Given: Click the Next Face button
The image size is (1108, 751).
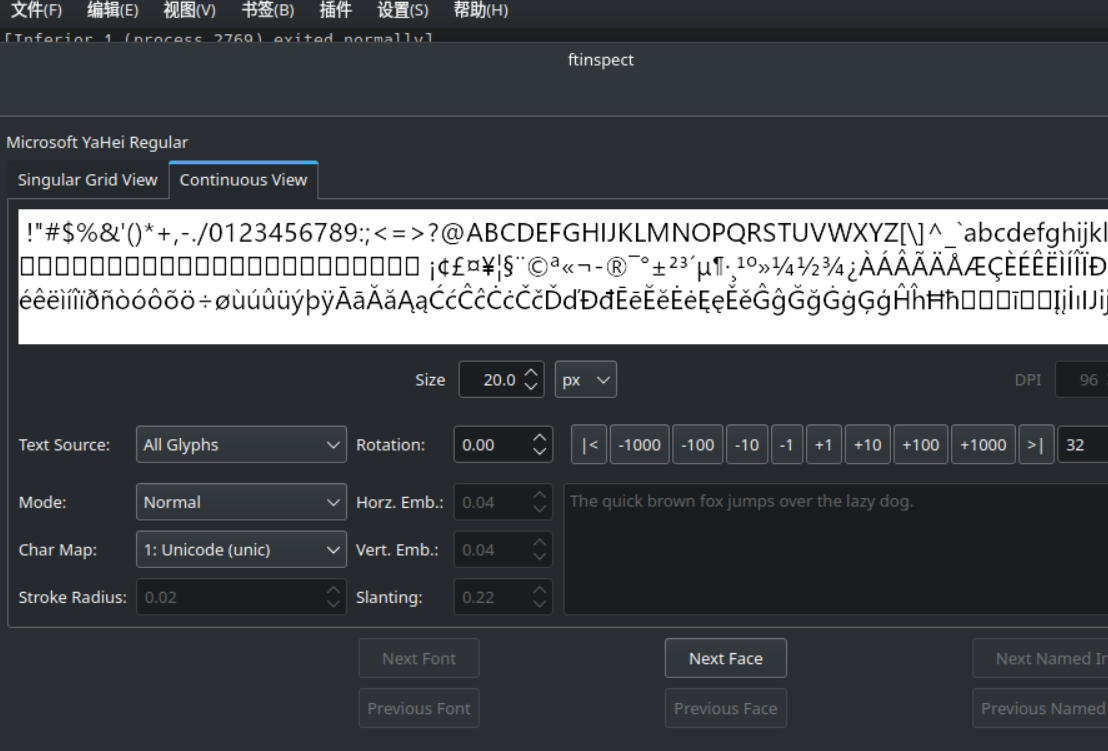Looking at the screenshot, I should tap(726, 658).
